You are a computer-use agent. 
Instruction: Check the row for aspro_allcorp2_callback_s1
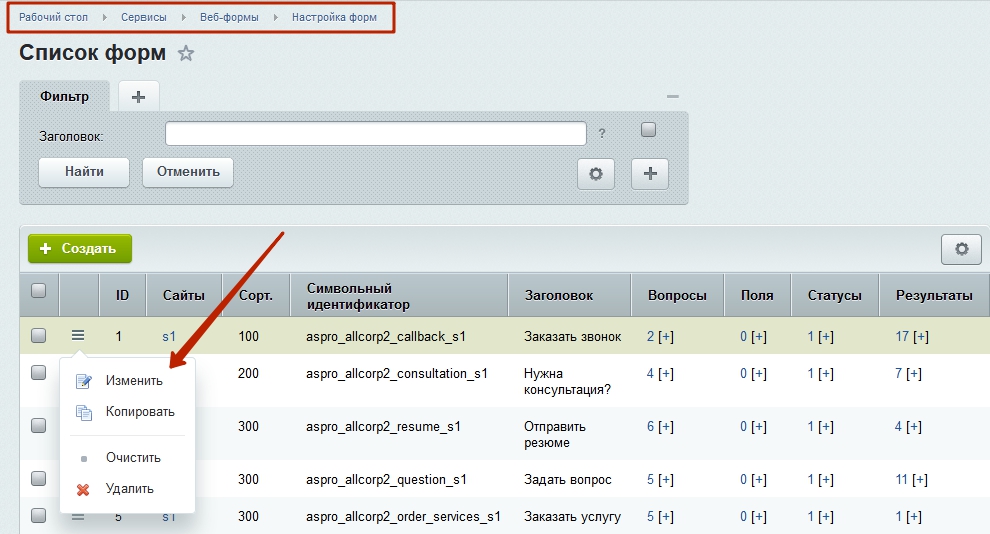pos(39,335)
